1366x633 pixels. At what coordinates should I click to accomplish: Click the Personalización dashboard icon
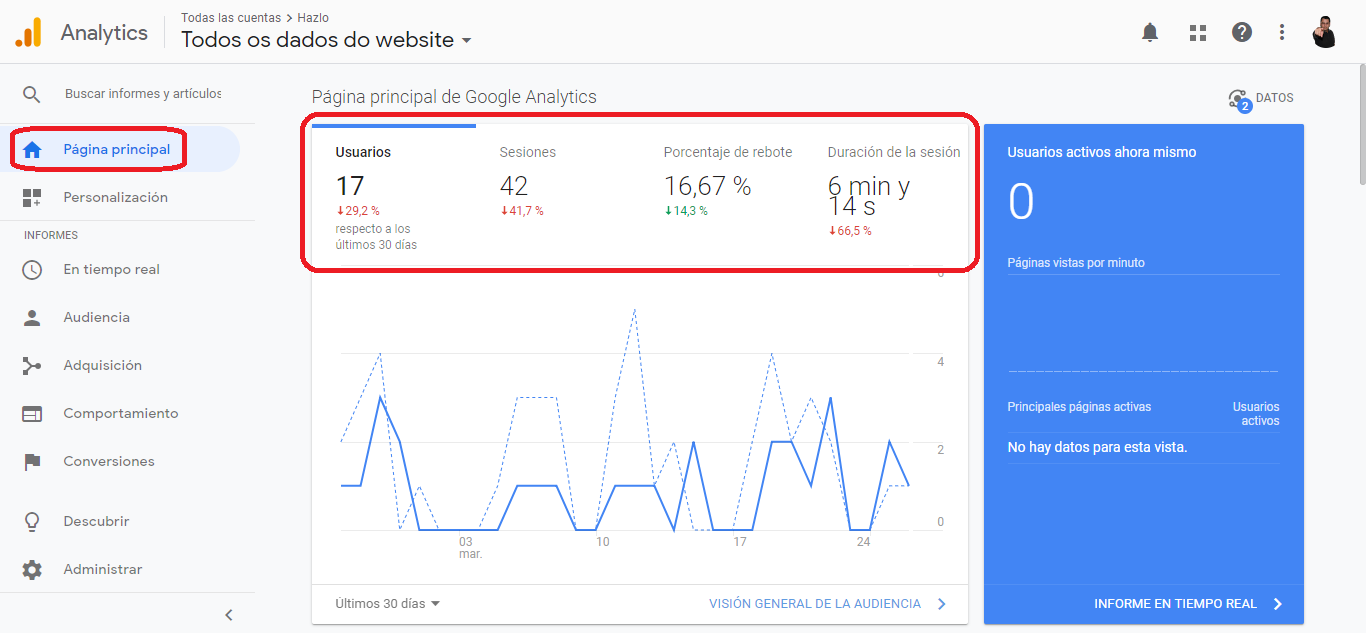click(x=32, y=198)
